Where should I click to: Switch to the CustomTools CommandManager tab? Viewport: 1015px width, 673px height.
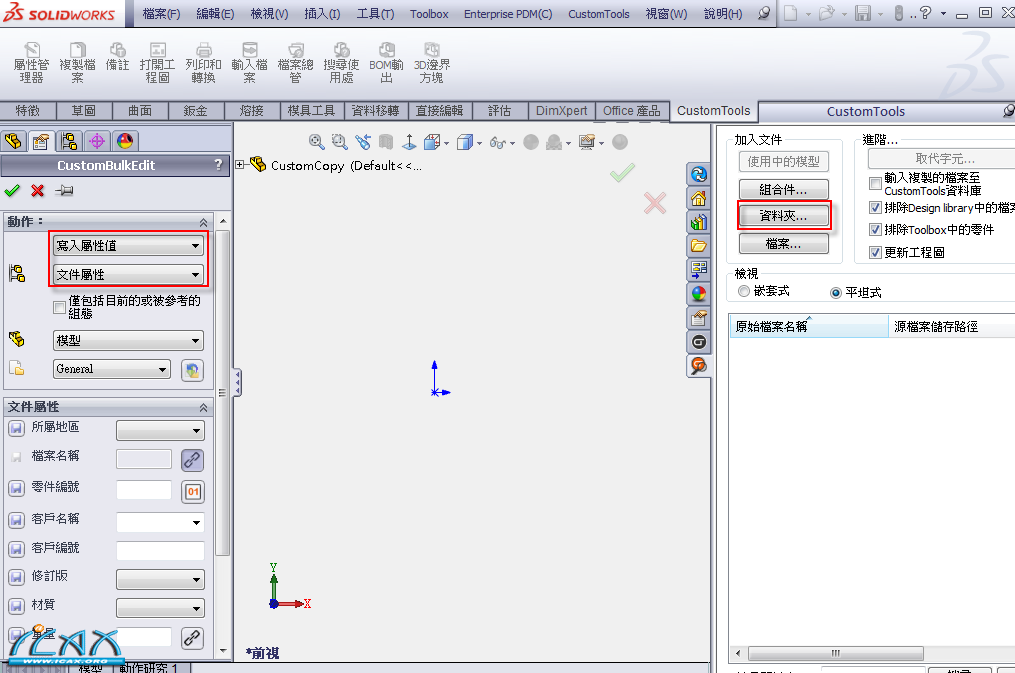coord(713,110)
